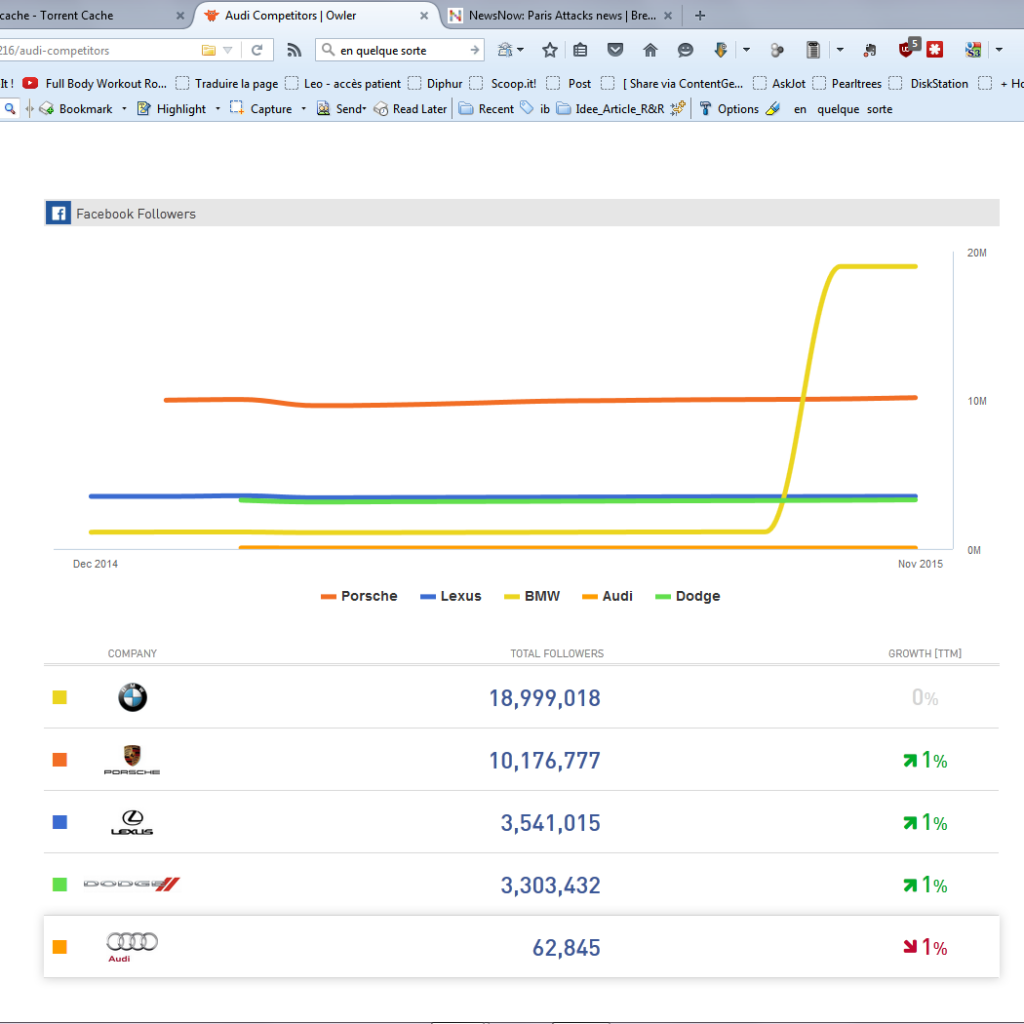Screen dimensions: 1024x1024
Task: Open the Highlight dropdown arrow
Action: point(217,109)
